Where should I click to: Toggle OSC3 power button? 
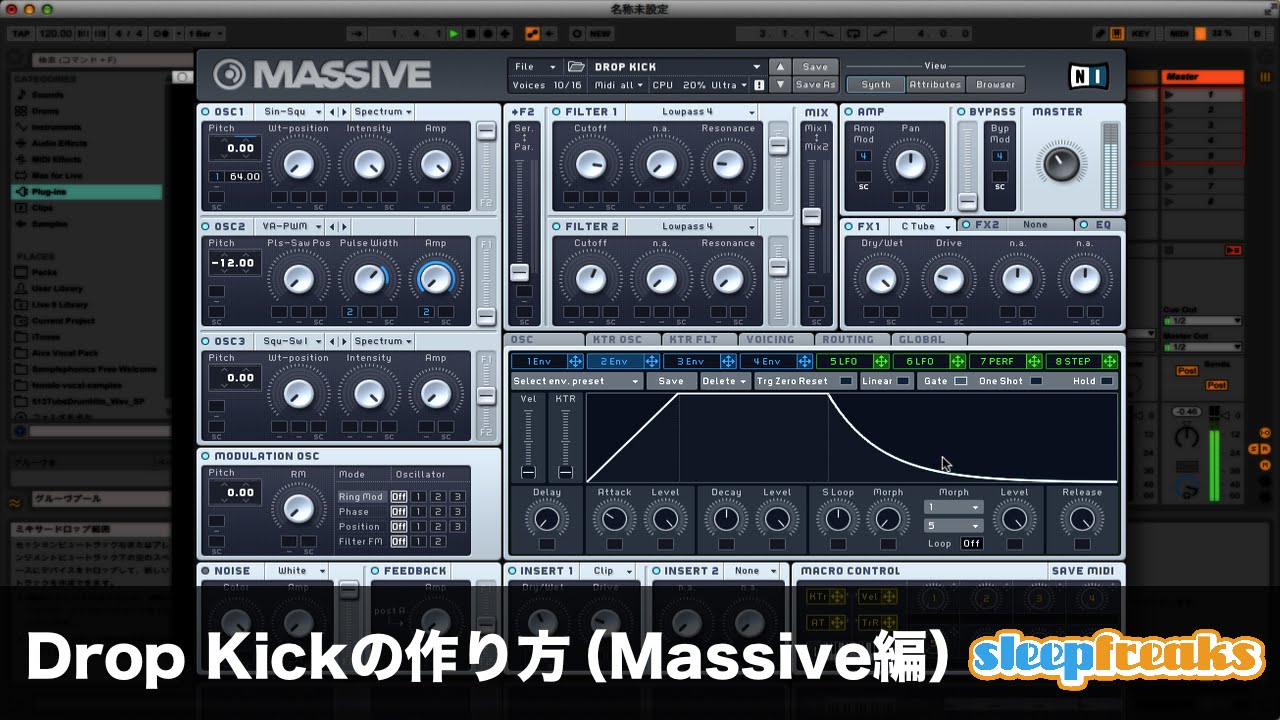(x=206, y=341)
